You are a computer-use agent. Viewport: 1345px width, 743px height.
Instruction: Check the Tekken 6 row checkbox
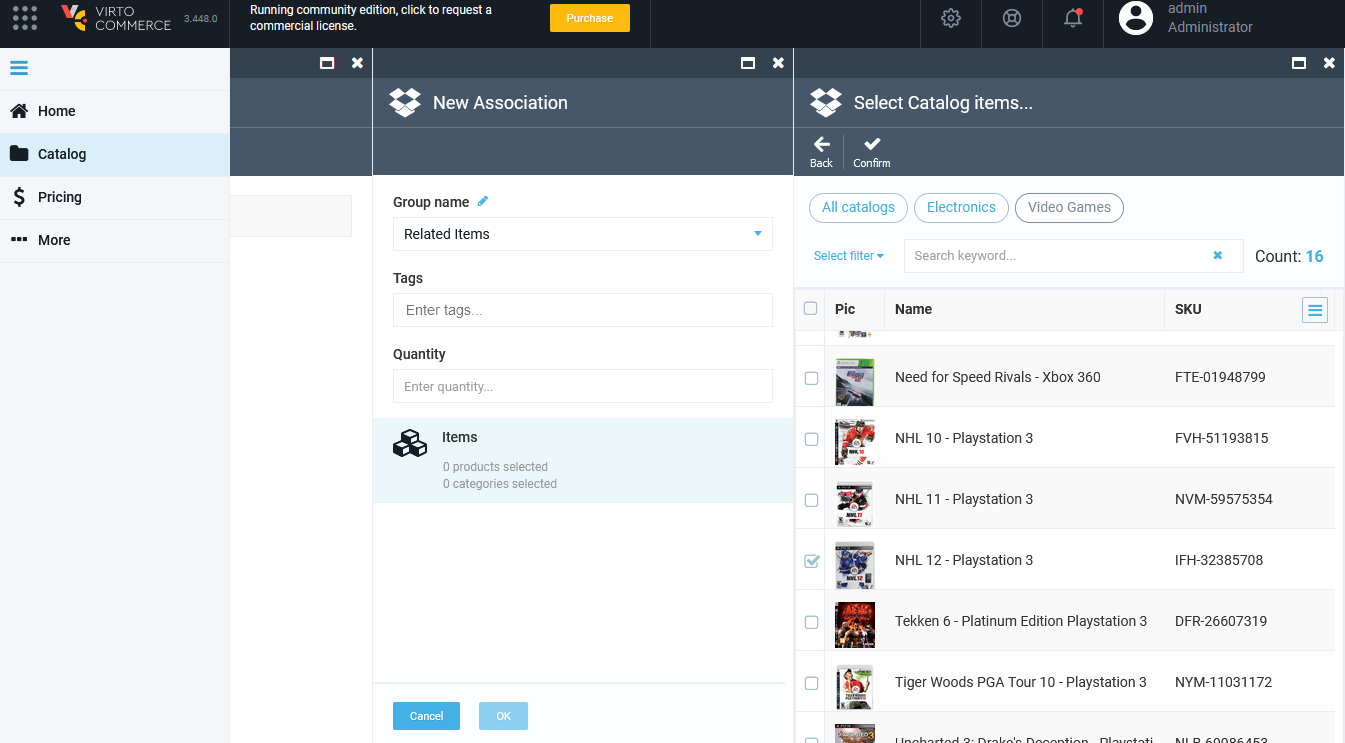811,622
